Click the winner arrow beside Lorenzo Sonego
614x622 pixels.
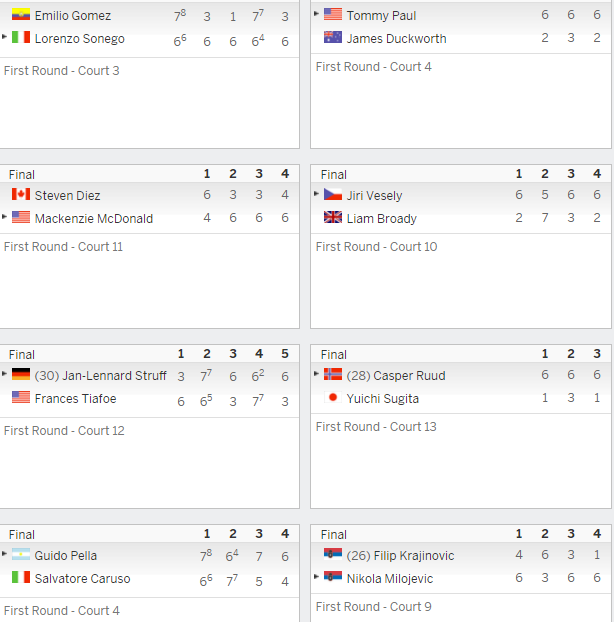tap(4, 36)
